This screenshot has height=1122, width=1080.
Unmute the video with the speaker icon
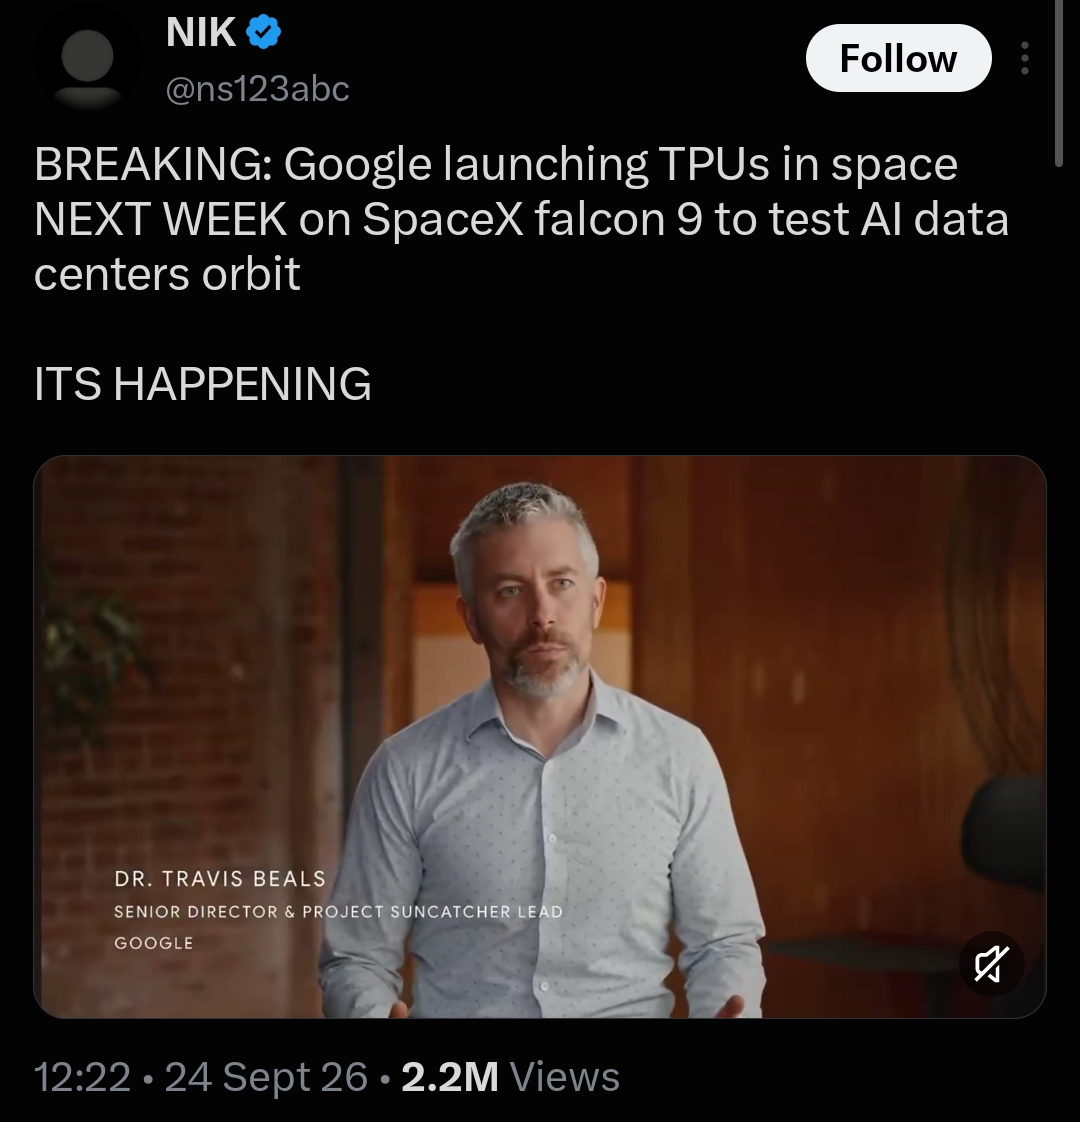(x=991, y=964)
